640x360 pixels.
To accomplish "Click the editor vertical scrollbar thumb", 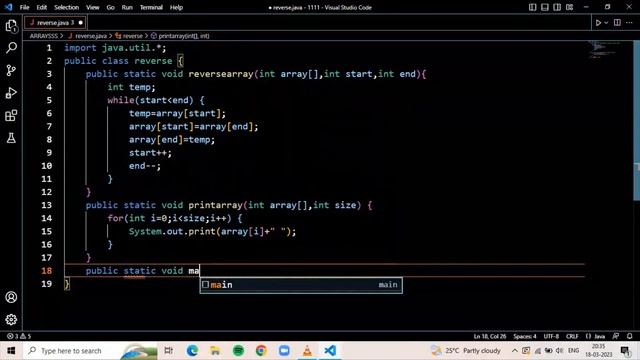I will click(x=637, y=120).
